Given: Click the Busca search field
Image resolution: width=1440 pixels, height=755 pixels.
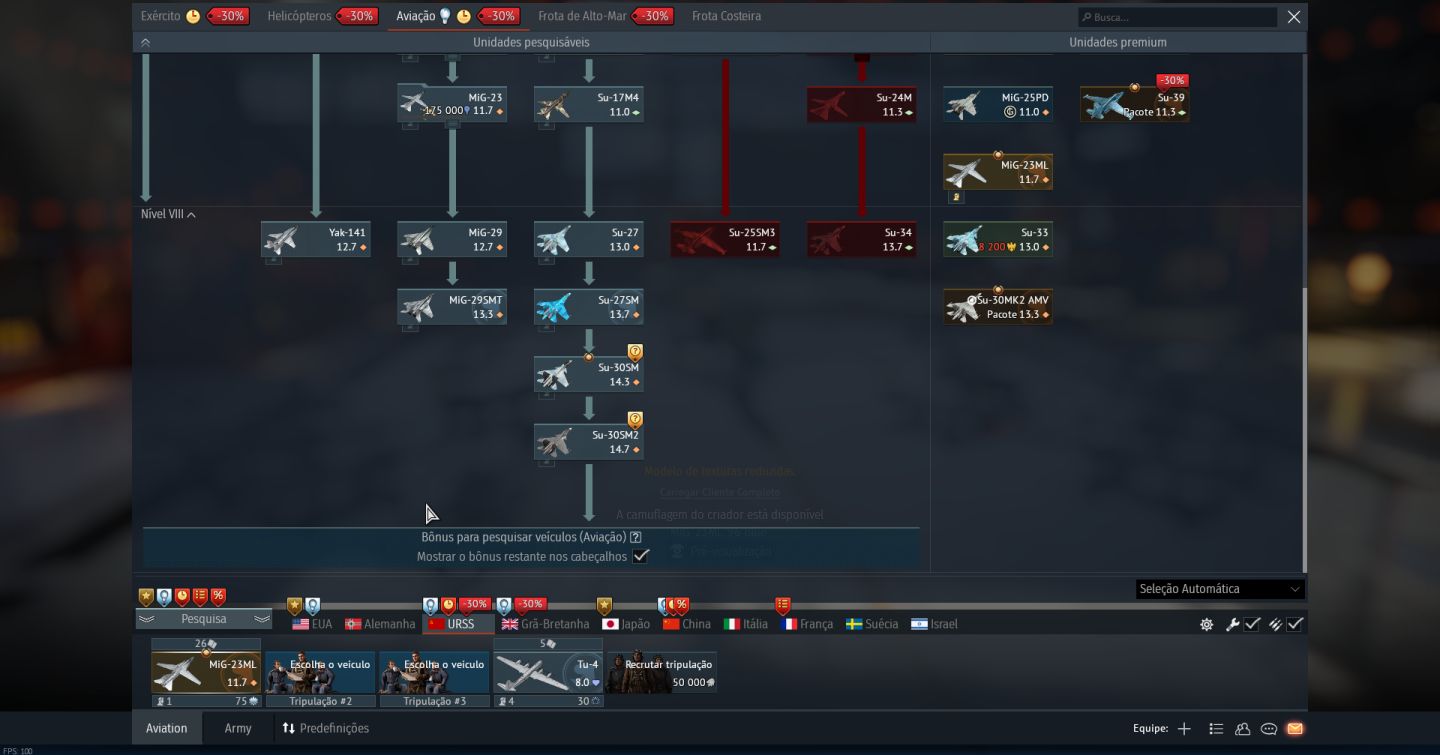Looking at the screenshot, I should click(x=1177, y=17).
